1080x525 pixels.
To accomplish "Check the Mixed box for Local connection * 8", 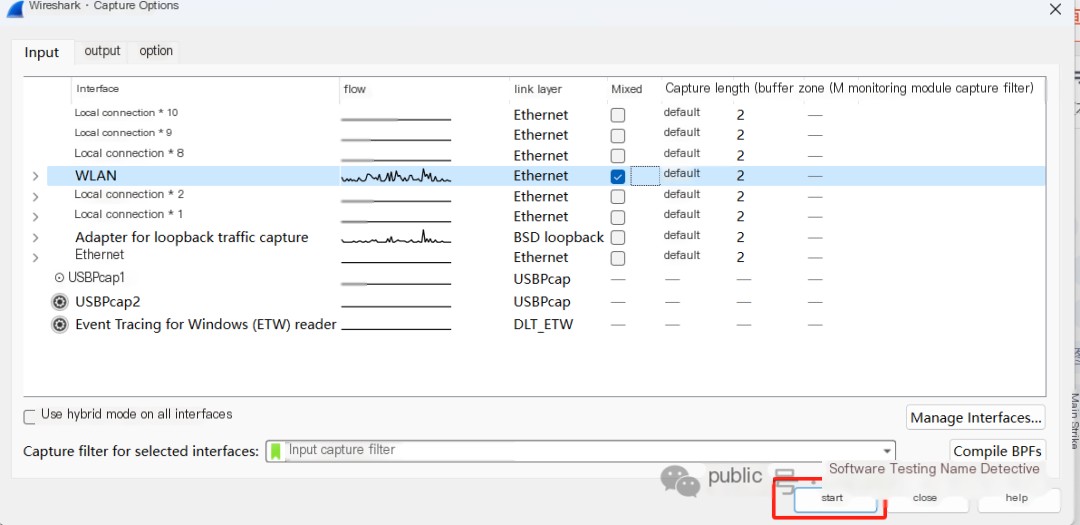I will coord(618,156).
